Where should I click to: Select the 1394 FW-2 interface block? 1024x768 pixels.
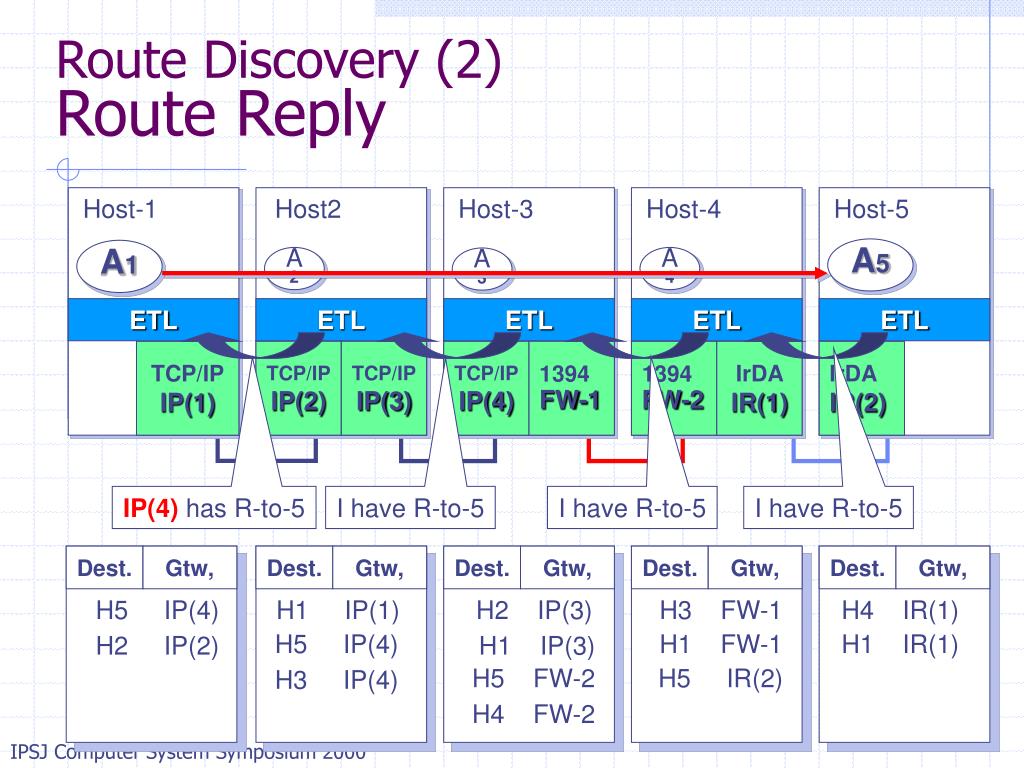(x=674, y=388)
